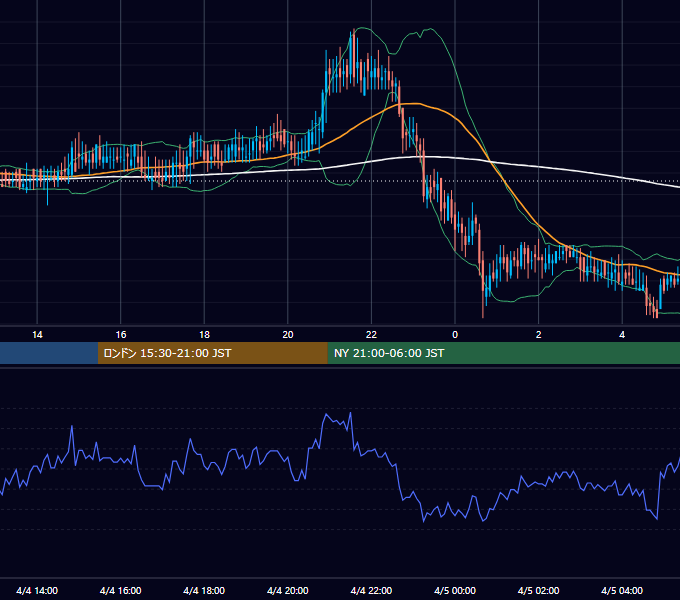Click the 4/5 04:00 indicator axis label
This screenshot has width=680, height=600.
pyautogui.click(x=622, y=590)
